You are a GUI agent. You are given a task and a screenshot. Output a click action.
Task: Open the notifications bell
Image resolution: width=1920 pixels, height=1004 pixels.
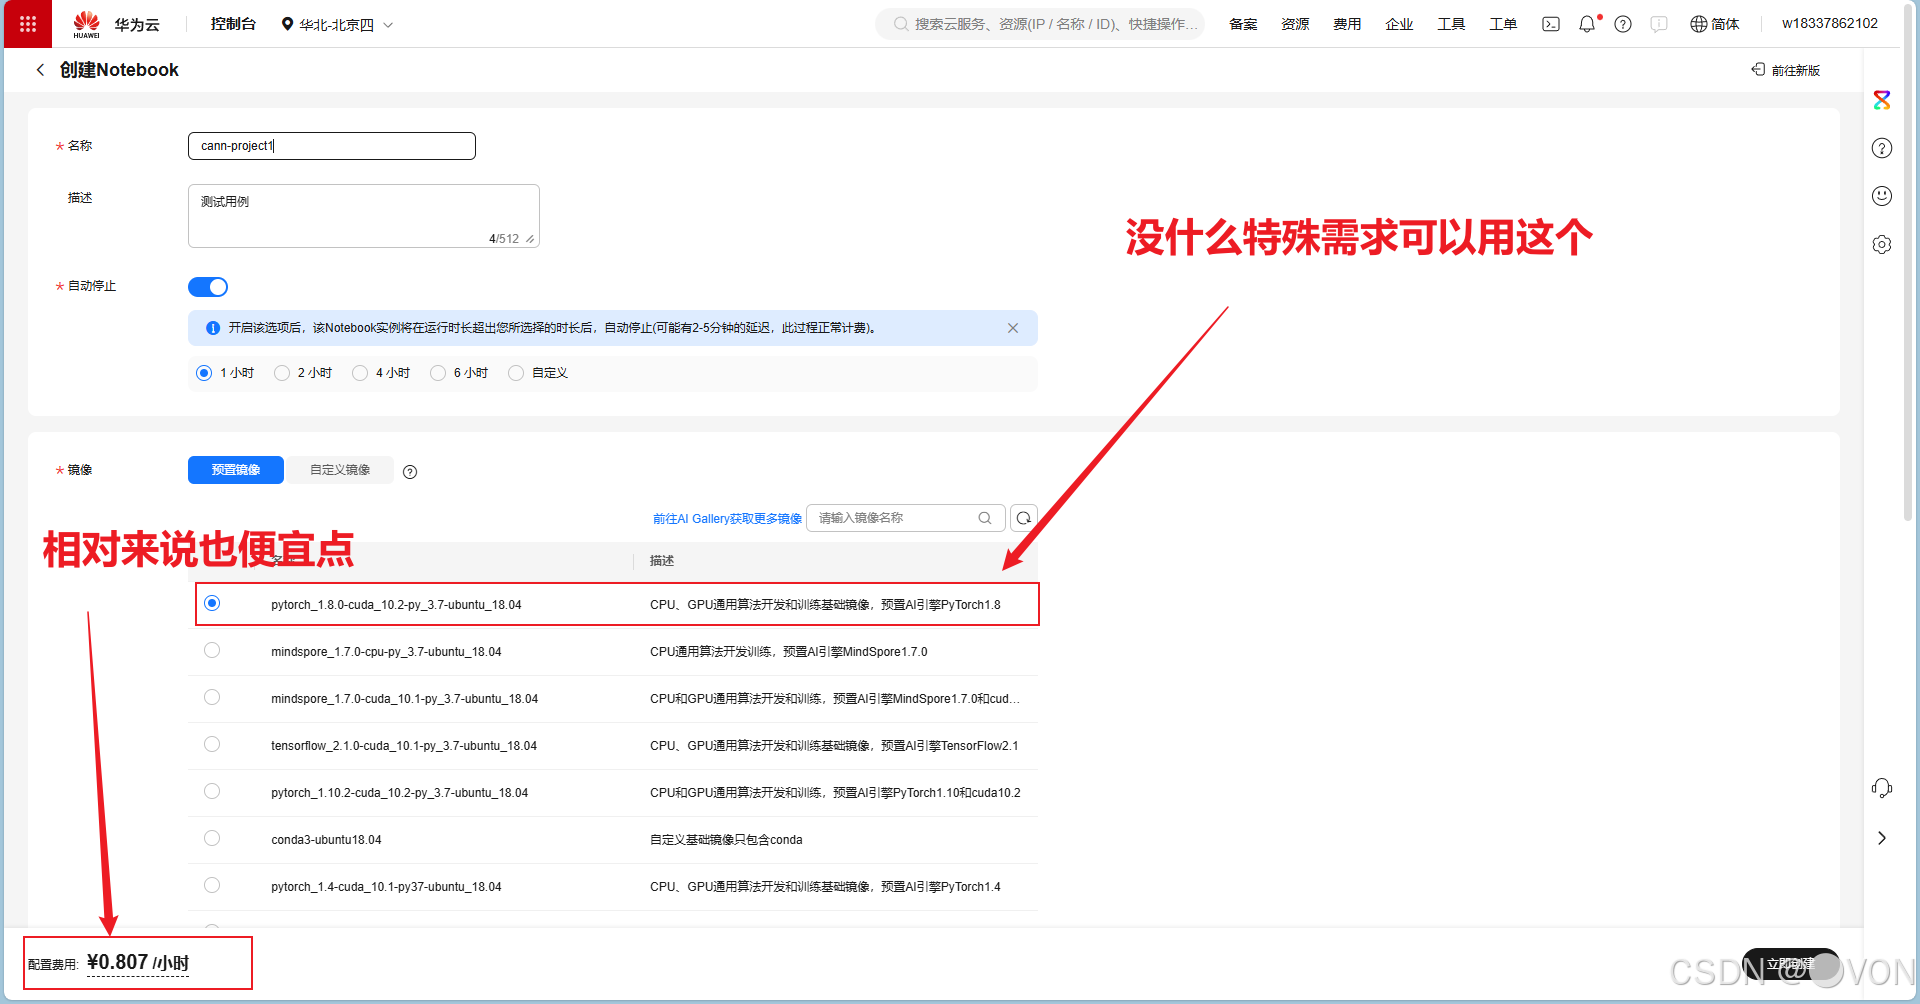pos(1587,24)
